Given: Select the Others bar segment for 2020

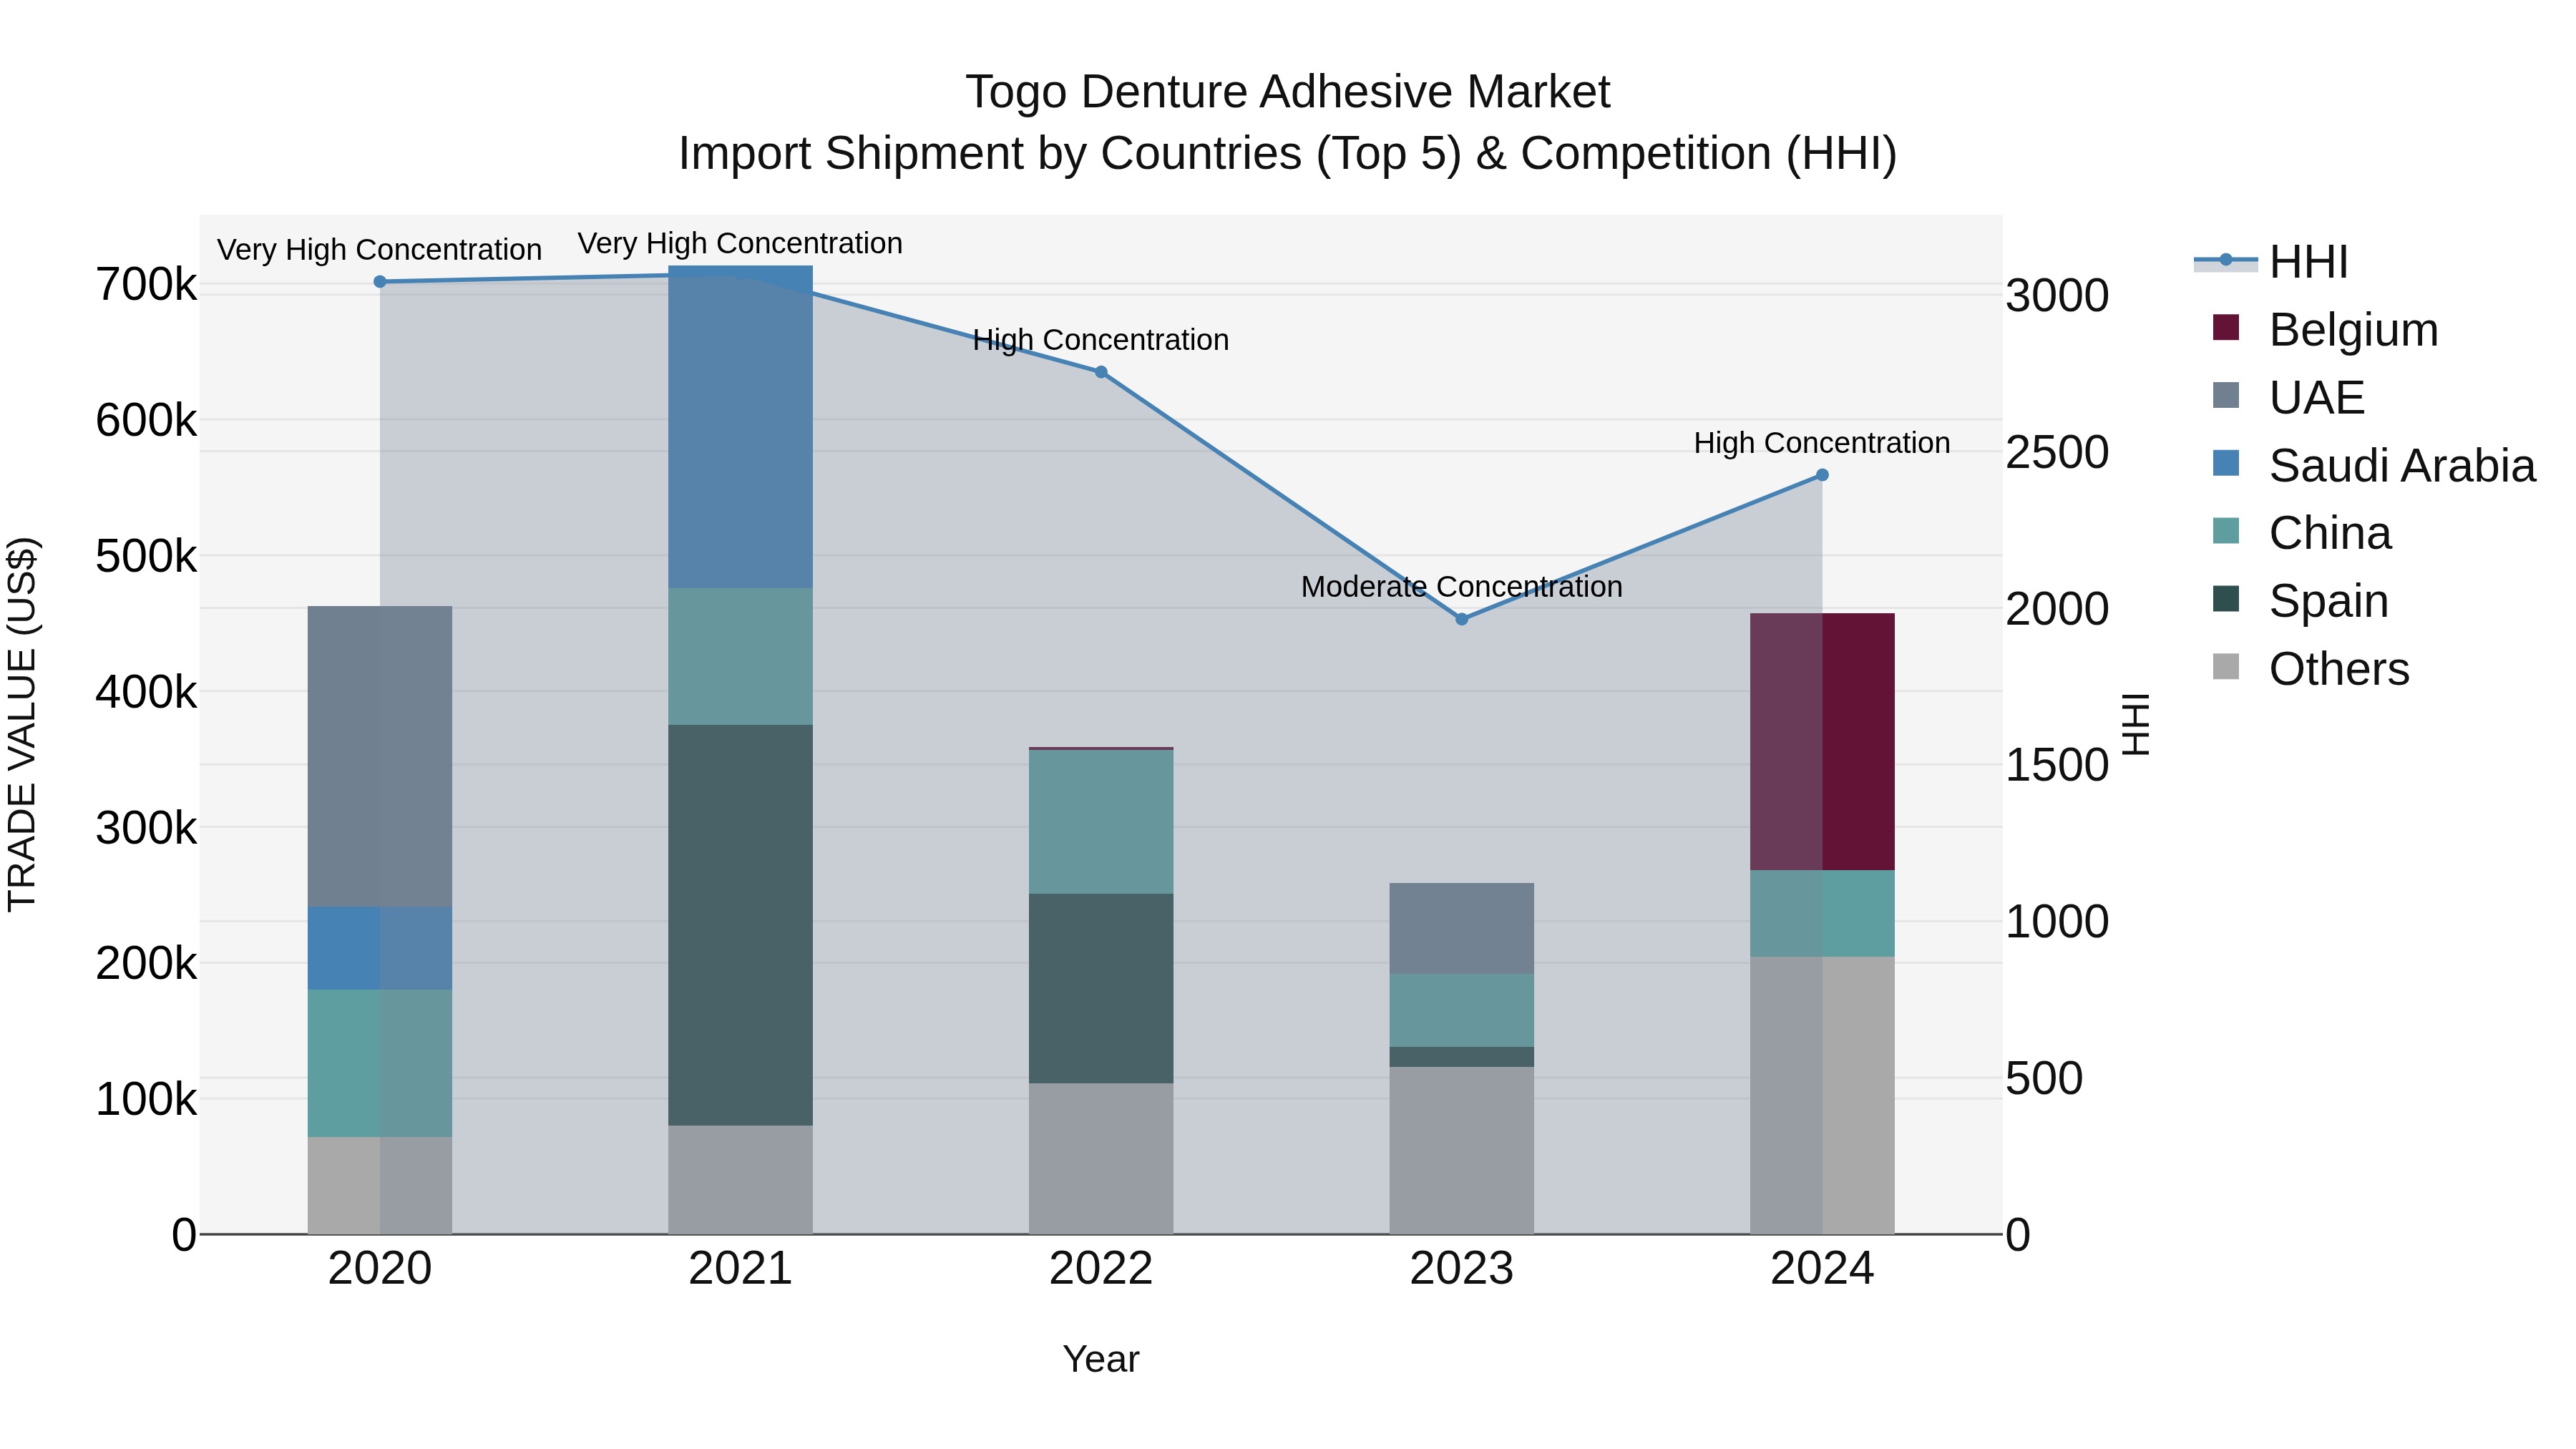Looking at the screenshot, I should (x=380, y=1185).
